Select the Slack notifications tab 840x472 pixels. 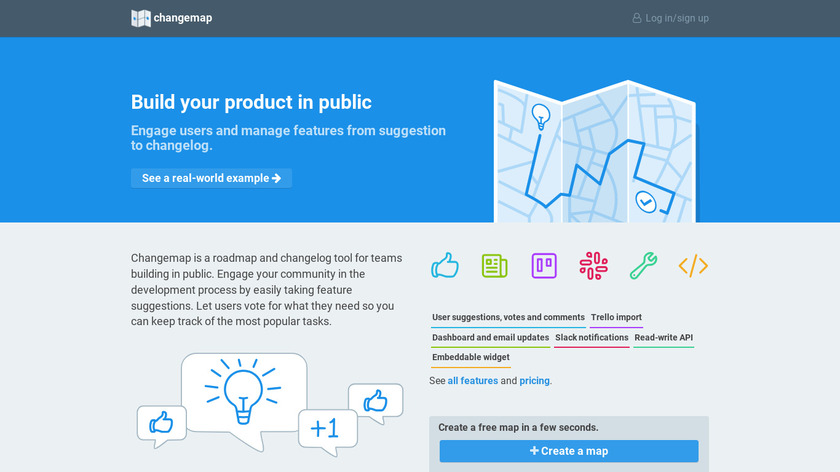click(592, 338)
